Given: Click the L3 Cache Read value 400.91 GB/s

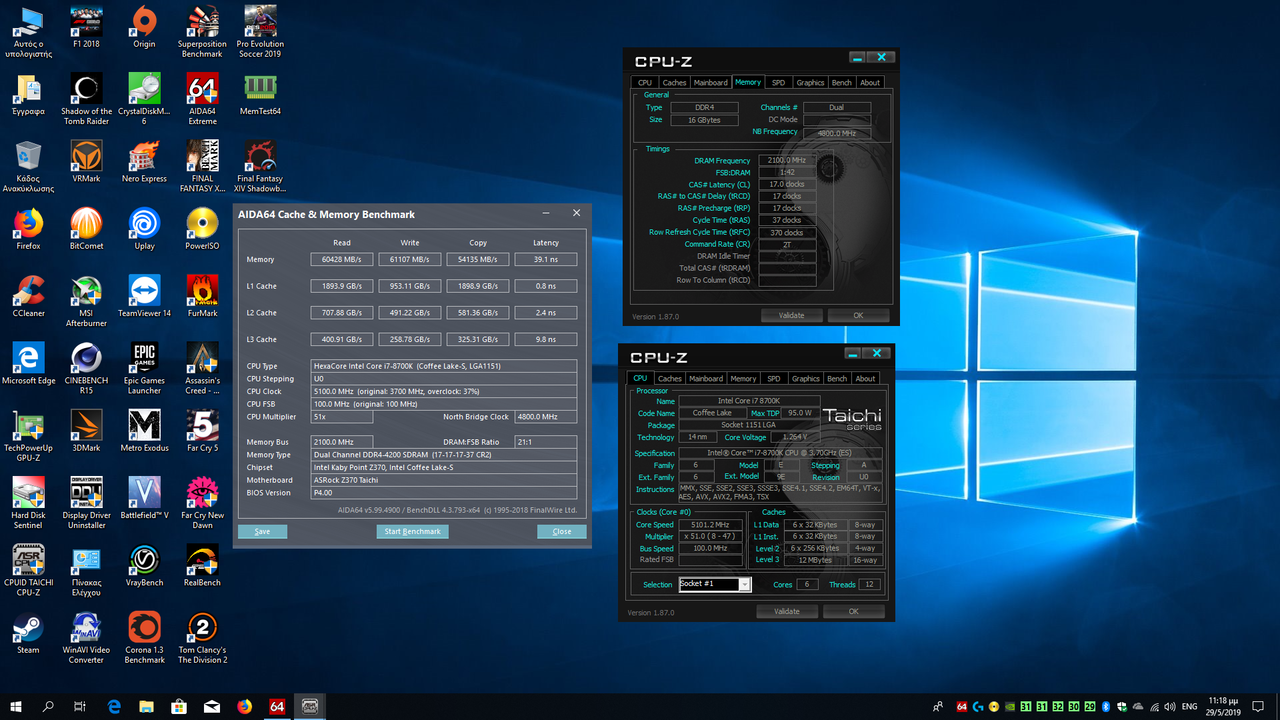Looking at the screenshot, I should 342,339.
